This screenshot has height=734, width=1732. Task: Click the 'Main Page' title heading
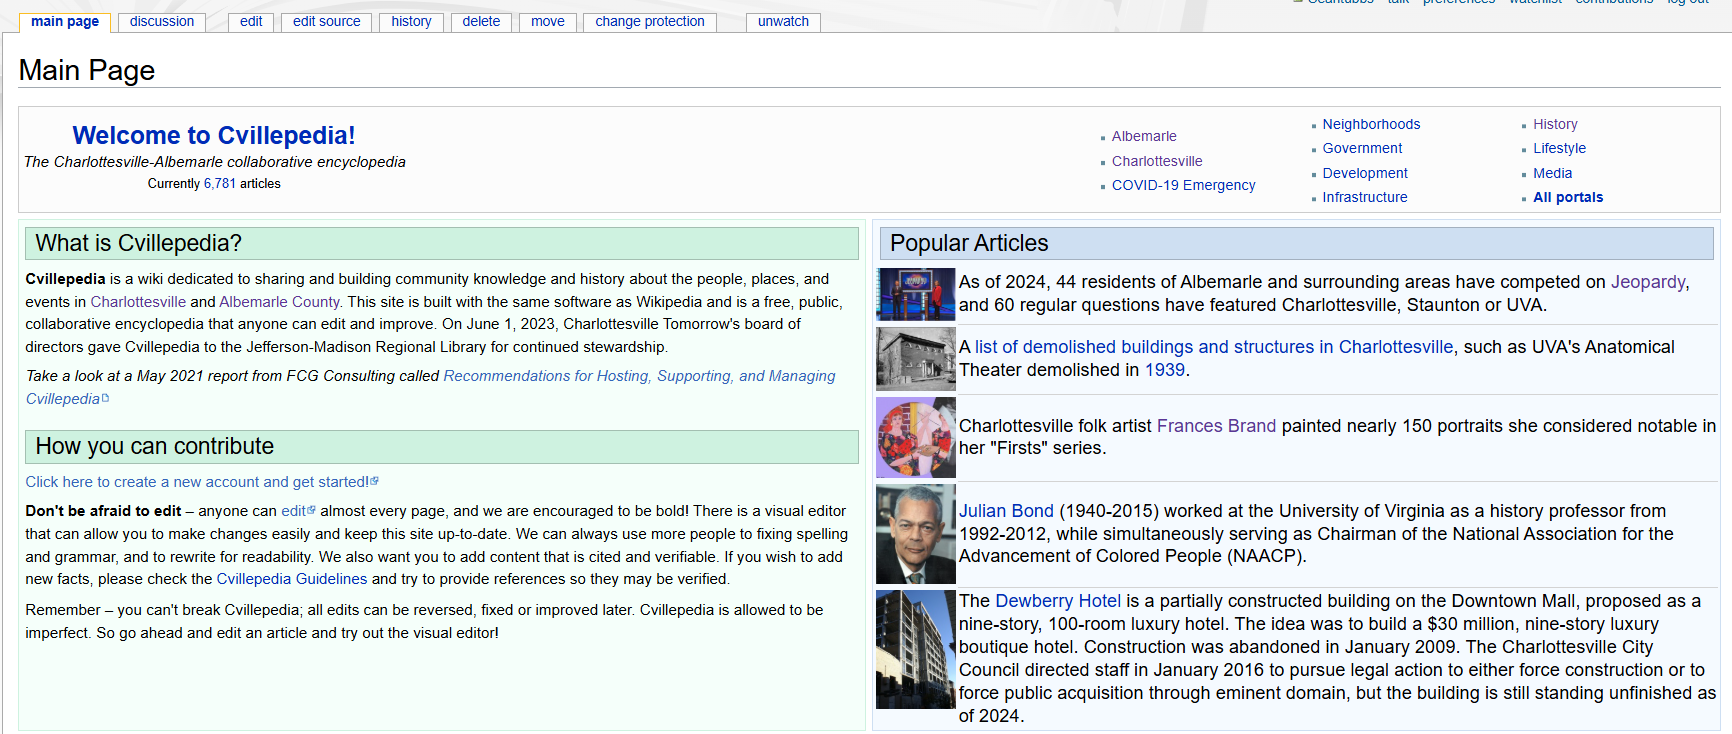[x=87, y=70]
